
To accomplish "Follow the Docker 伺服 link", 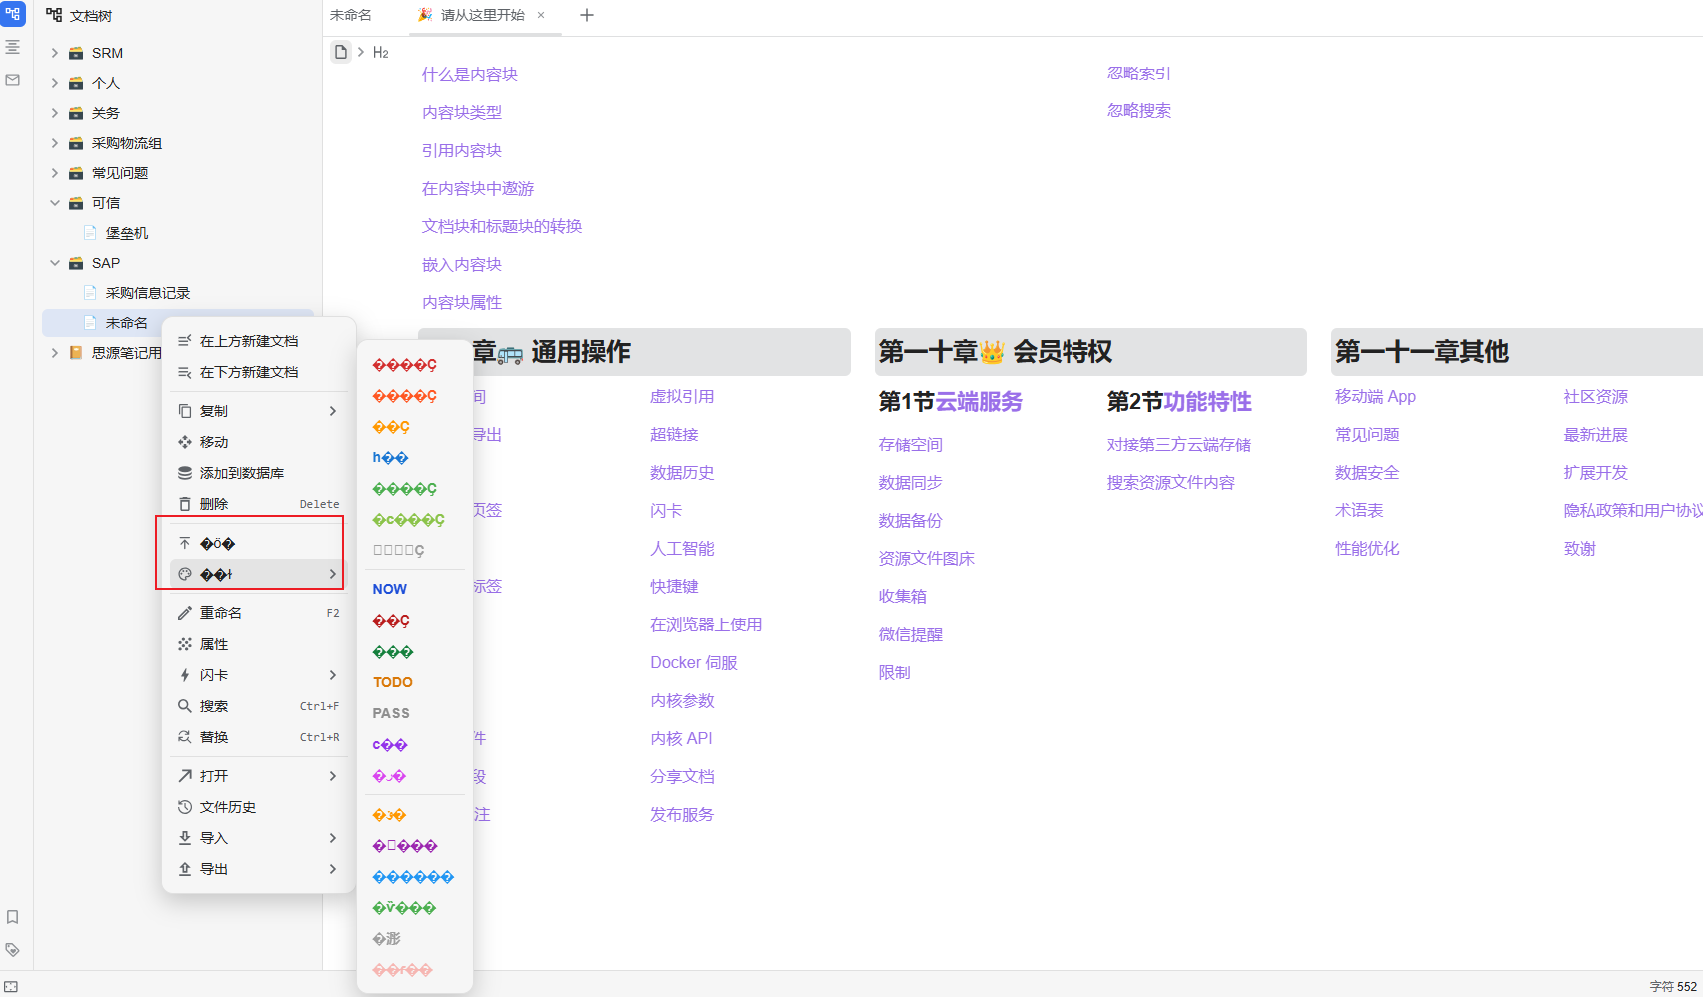I will click(693, 663).
